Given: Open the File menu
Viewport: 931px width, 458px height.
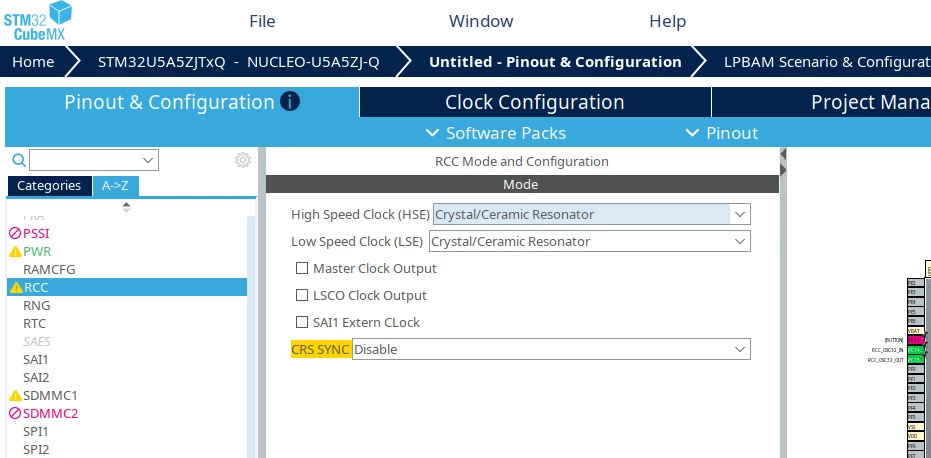Looking at the screenshot, I should pyautogui.click(x=262, y=21).
